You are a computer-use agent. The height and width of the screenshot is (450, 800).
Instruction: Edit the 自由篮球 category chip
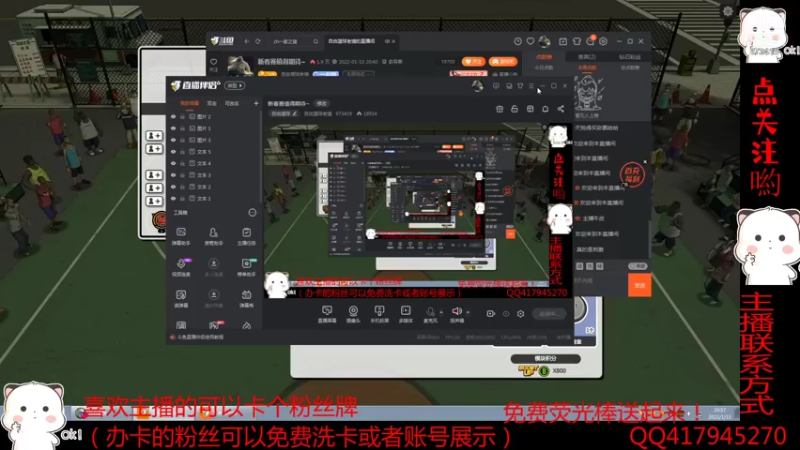click(285, 114)
